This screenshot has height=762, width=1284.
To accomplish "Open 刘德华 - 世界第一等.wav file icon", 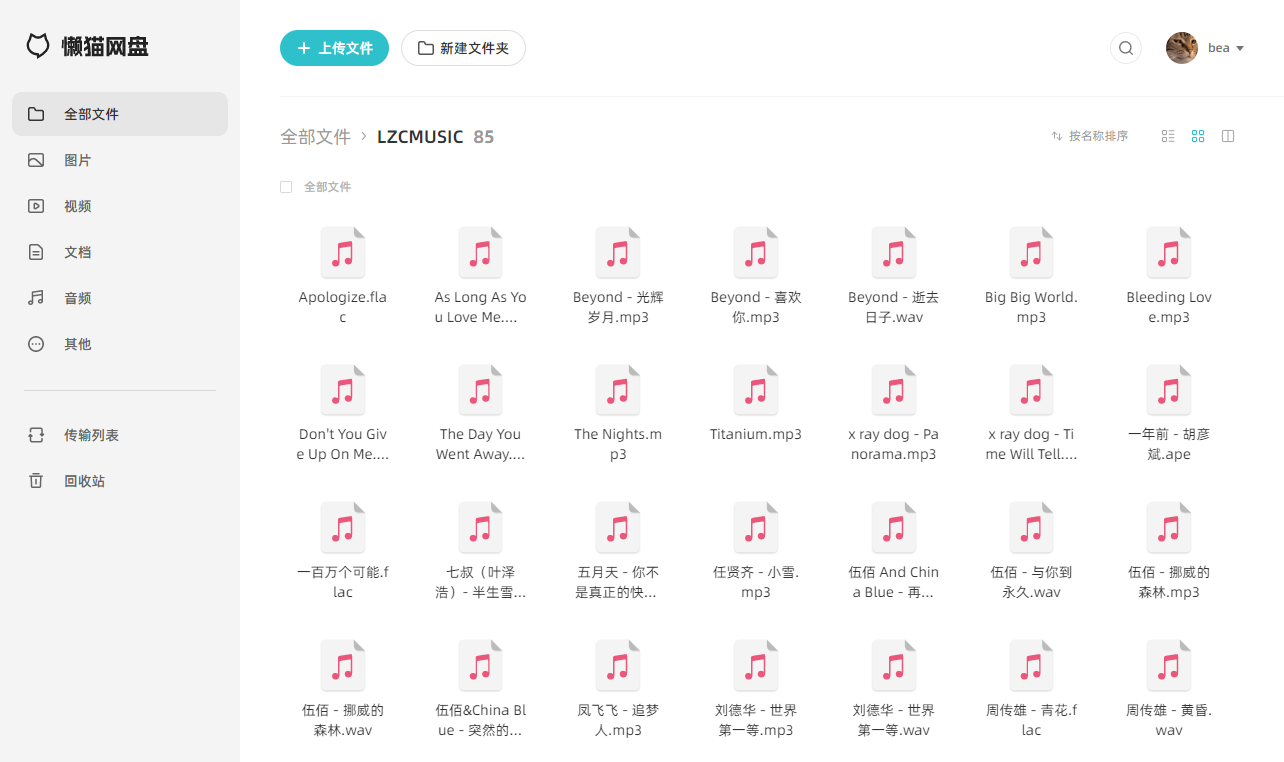I will pyautogui.click(x=893, y=666).
